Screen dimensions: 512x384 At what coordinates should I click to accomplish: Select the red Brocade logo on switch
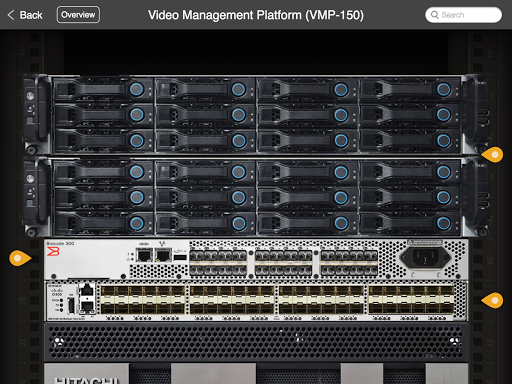tap(53, 252)
